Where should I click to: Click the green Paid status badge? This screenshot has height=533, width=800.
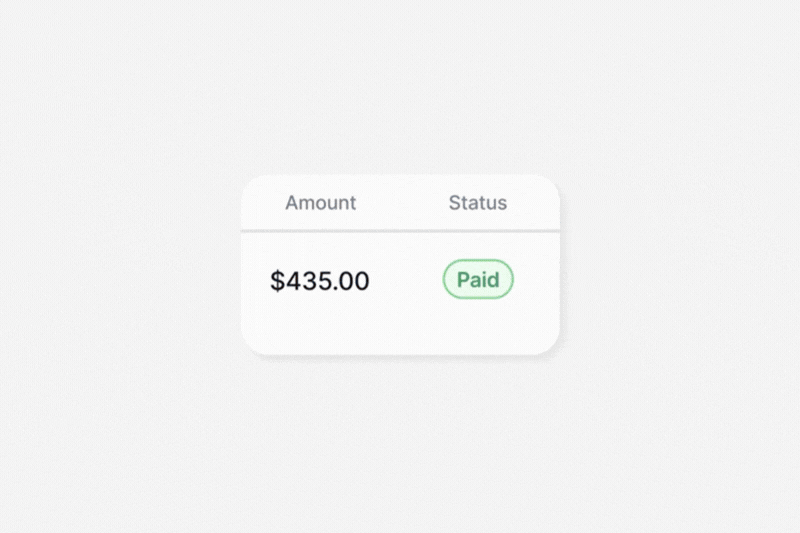pos(478,280)
